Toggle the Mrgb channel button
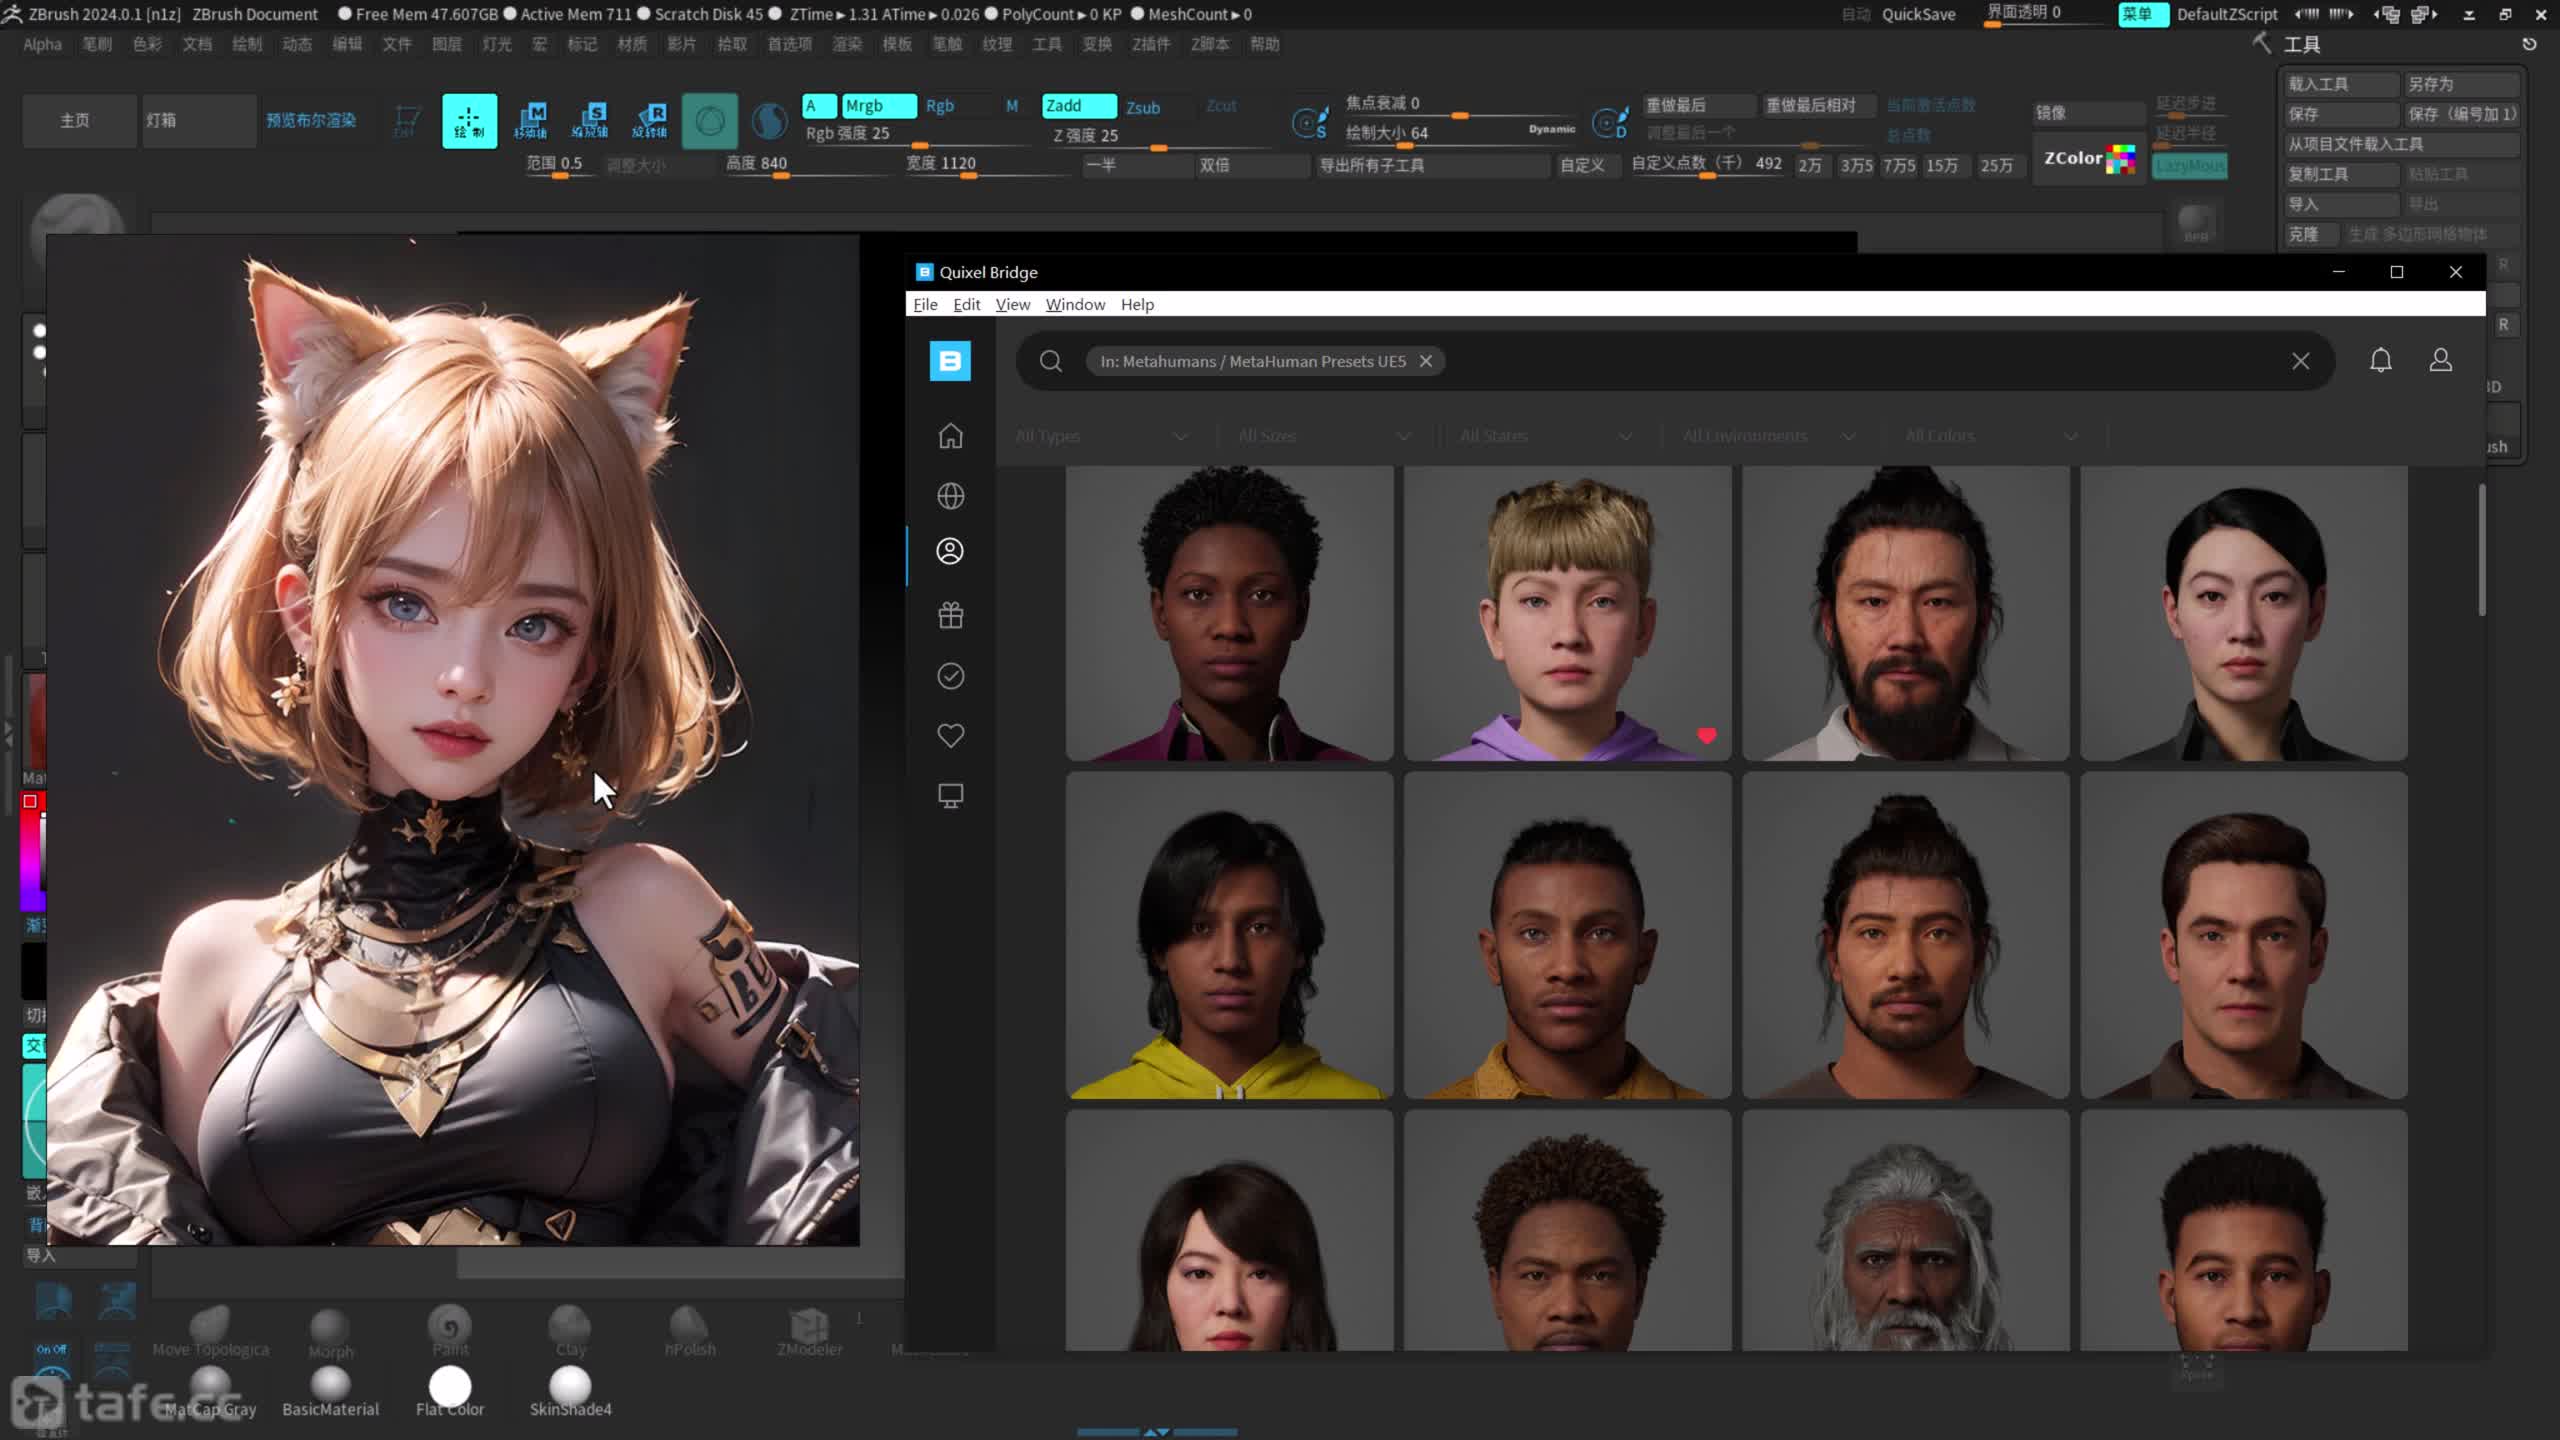 [879, 106]
